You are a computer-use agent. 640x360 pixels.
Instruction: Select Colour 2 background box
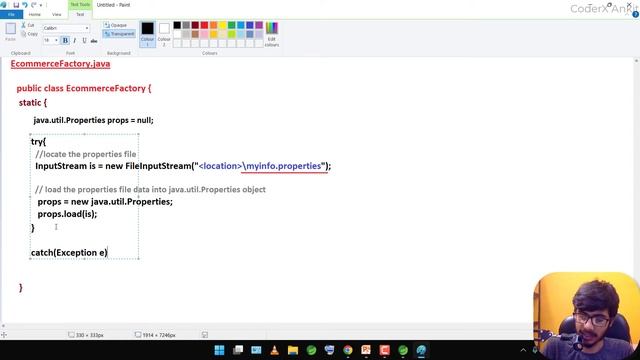(x=164, y=34)
